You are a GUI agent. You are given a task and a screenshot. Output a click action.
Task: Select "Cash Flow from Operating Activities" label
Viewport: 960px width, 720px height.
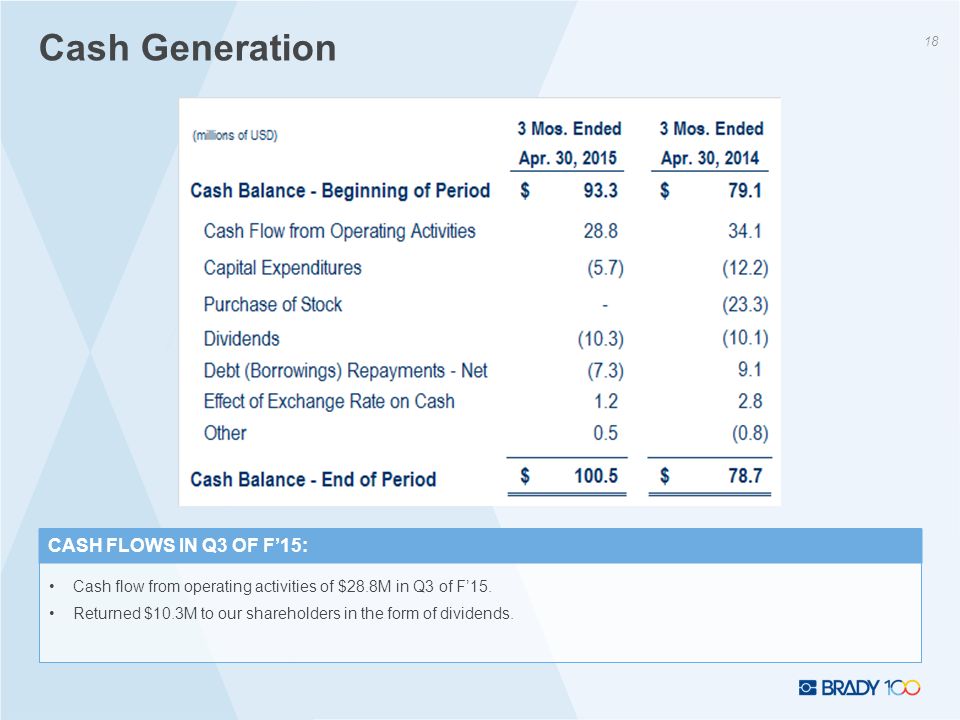point(339,231)
